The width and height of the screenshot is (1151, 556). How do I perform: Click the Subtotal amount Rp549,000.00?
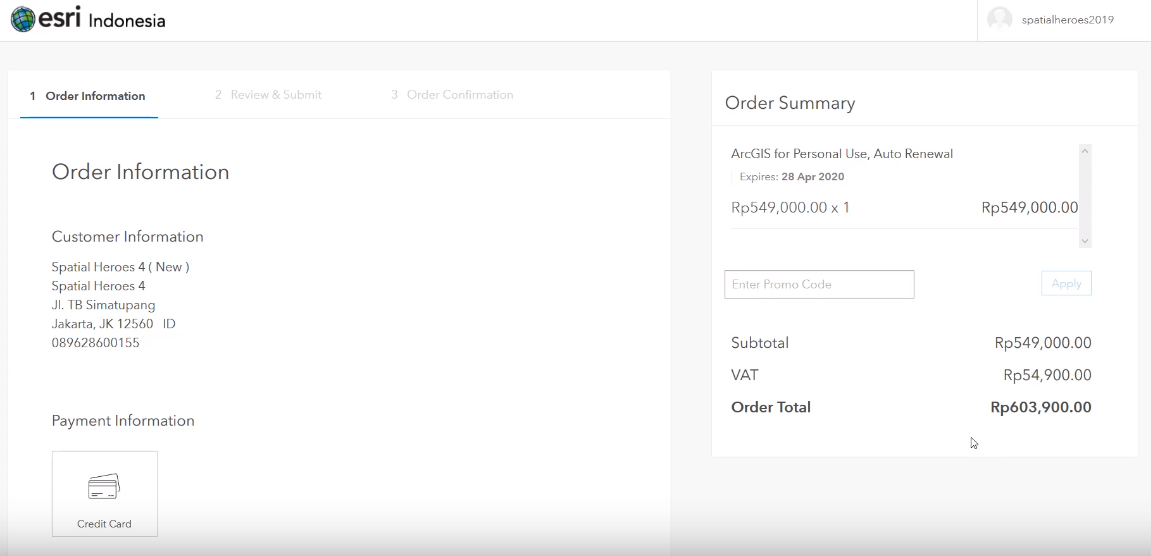1043,342
